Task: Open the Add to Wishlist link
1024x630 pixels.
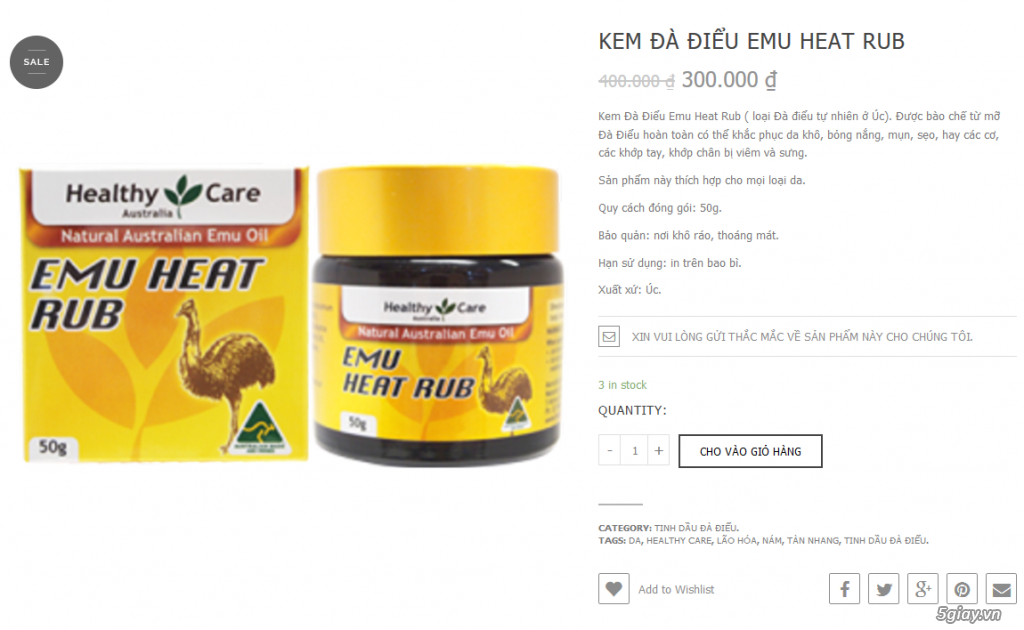Action: click(x=676, y=590)
